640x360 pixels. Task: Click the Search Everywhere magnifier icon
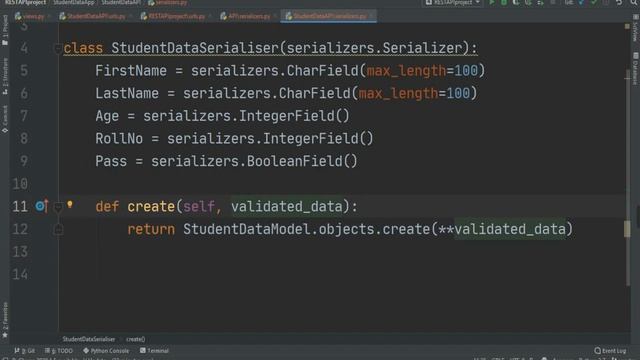pyautogui.click(x=634, y=2)
